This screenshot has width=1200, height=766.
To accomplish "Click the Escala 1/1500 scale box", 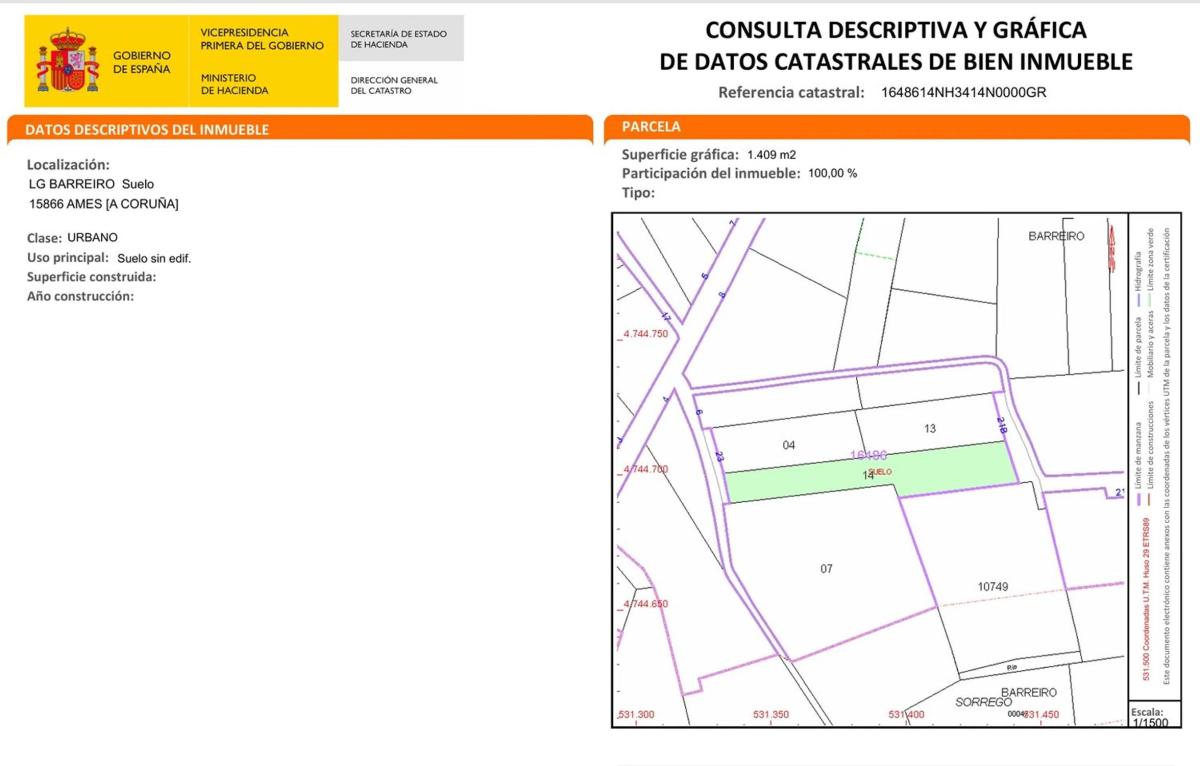I will (1146, 716).
